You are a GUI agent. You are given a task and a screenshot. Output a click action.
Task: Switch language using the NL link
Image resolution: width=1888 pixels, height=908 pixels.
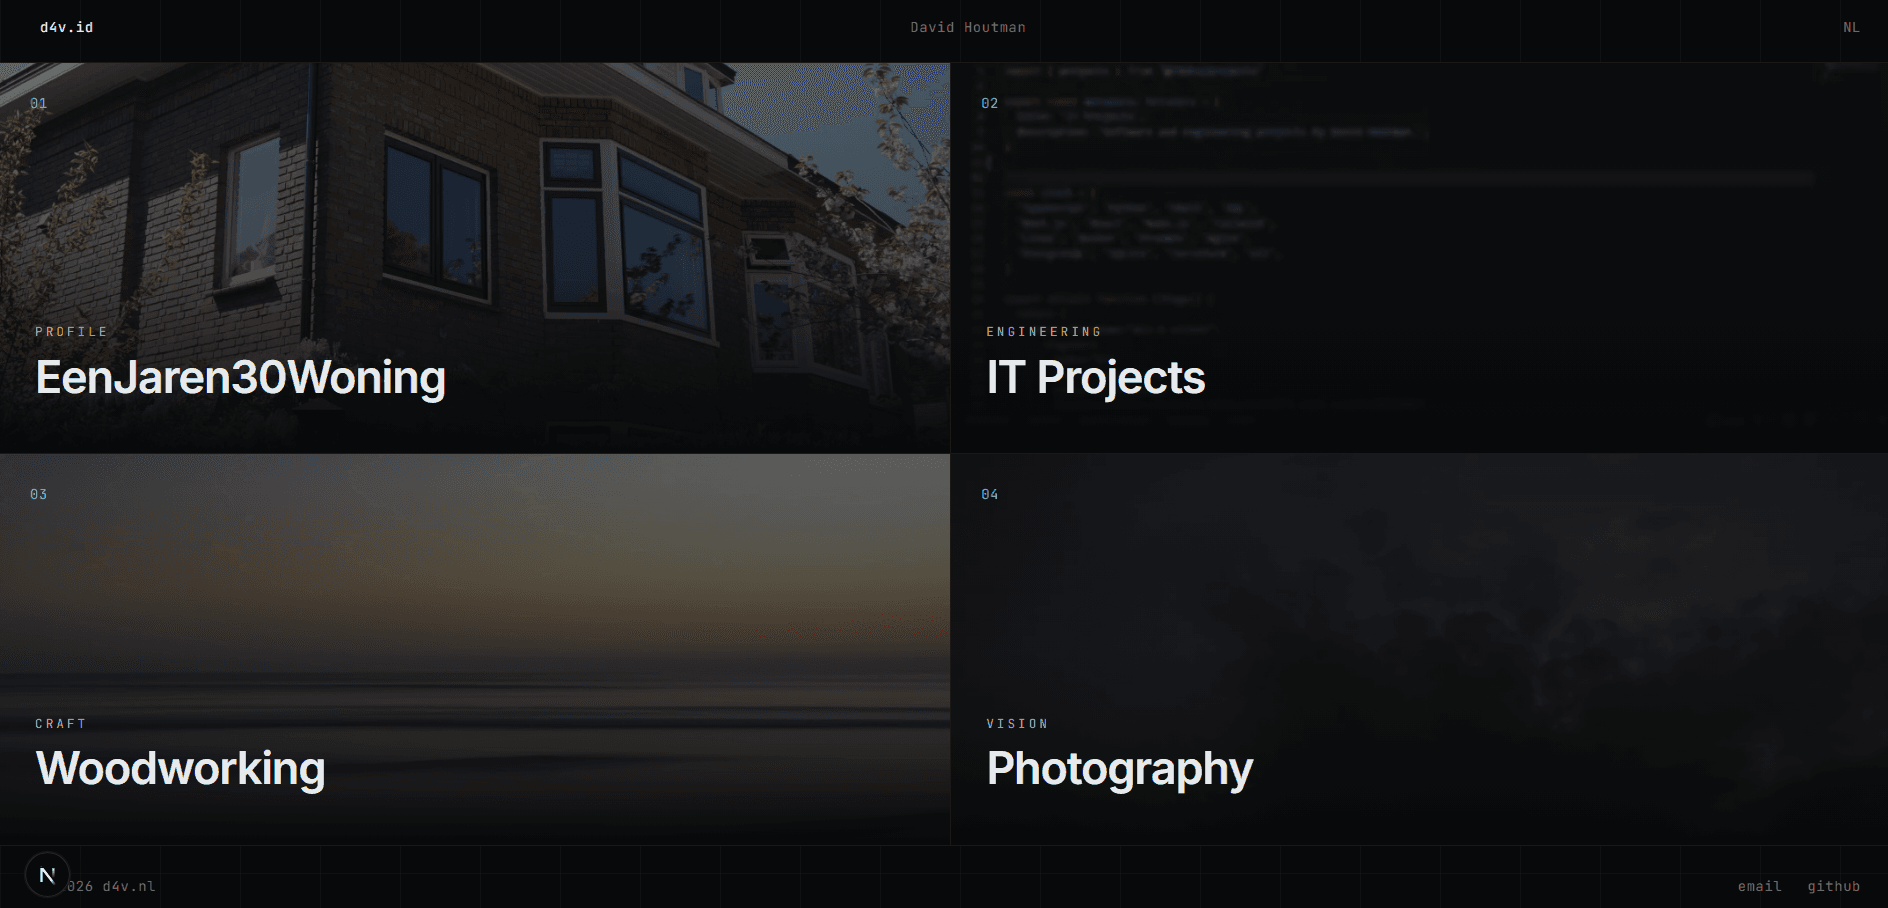[1851, 27]
